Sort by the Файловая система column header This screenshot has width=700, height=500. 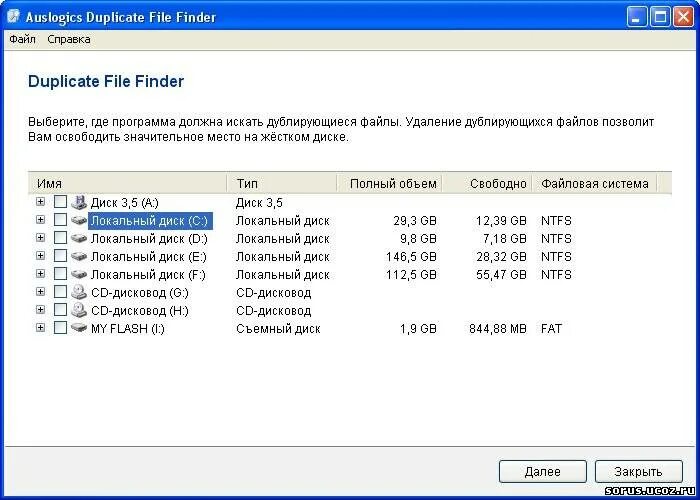[x=594, y=183]
